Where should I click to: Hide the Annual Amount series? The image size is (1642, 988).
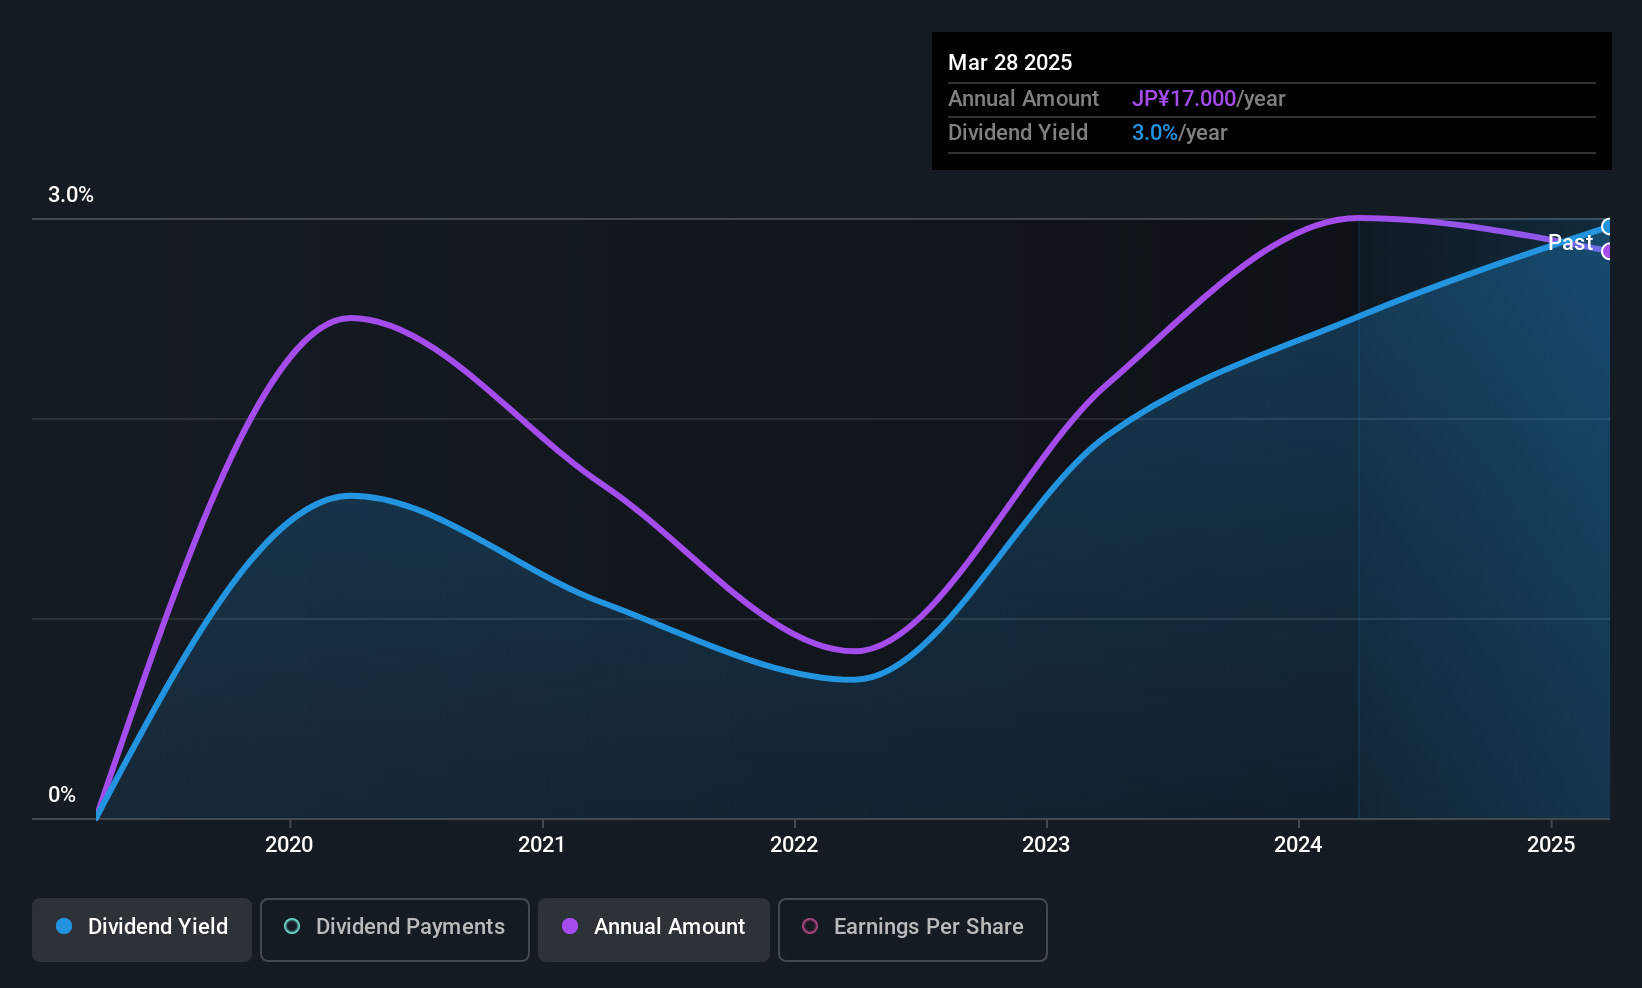654,929
